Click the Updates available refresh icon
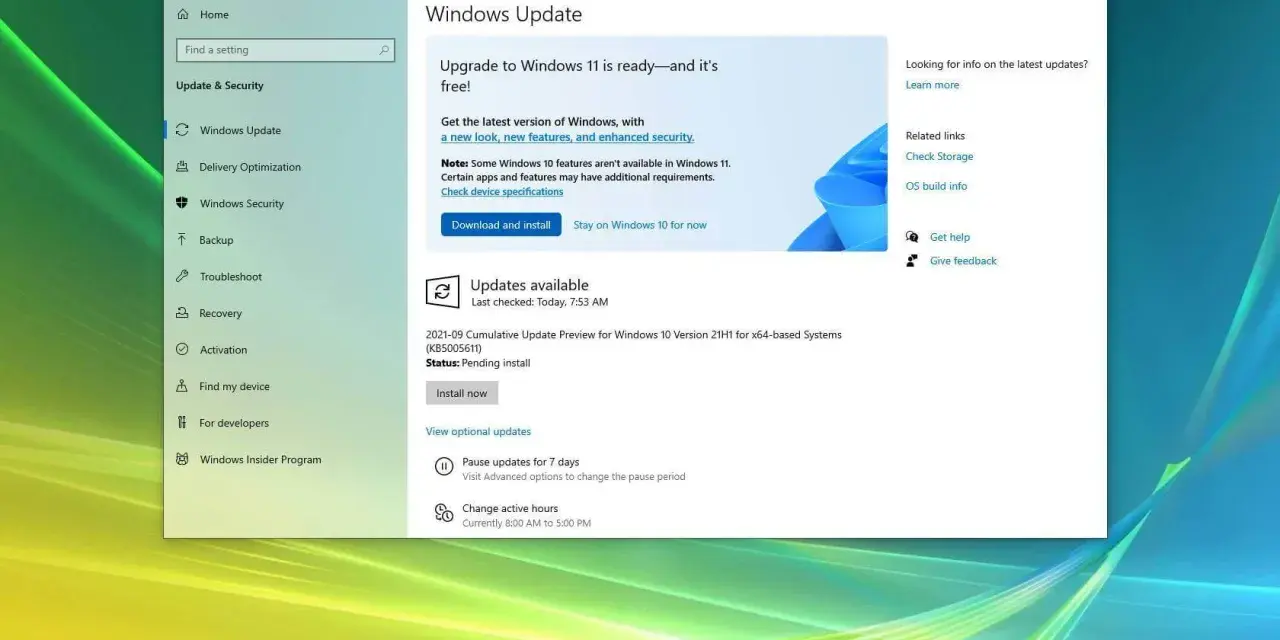This screenshot has width=1280, height=640. click(x=443, y=292)
